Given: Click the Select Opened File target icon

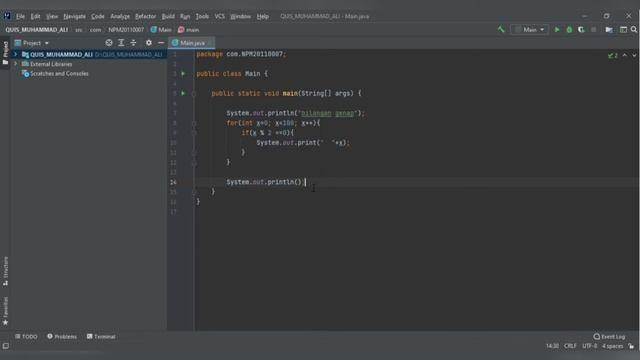Looking at the screenshot, I should [109, 42].
